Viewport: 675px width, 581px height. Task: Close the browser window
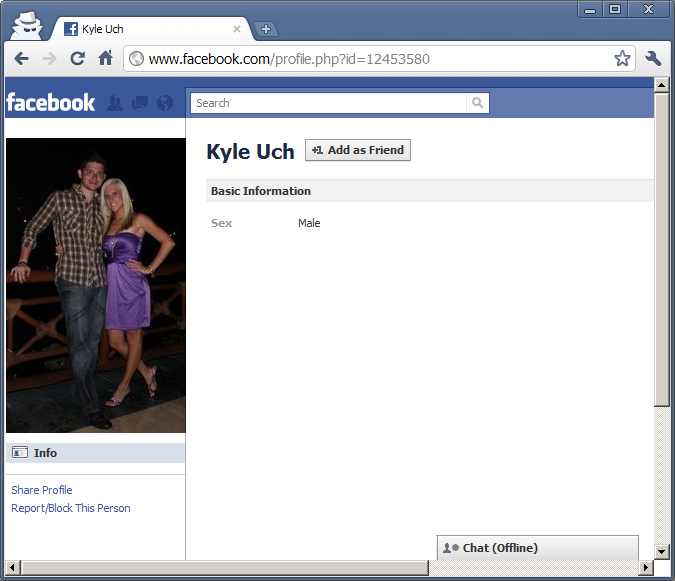coord(649,9)
